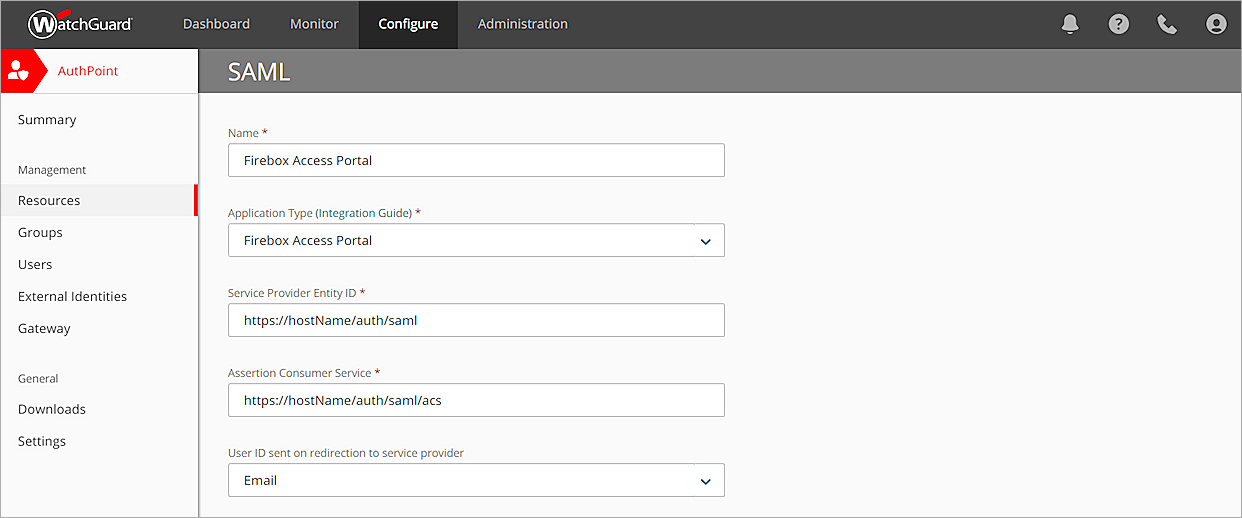Open the help question mark icon
The height and width of the screenshot is (518, 1242).
[1119, 24]
